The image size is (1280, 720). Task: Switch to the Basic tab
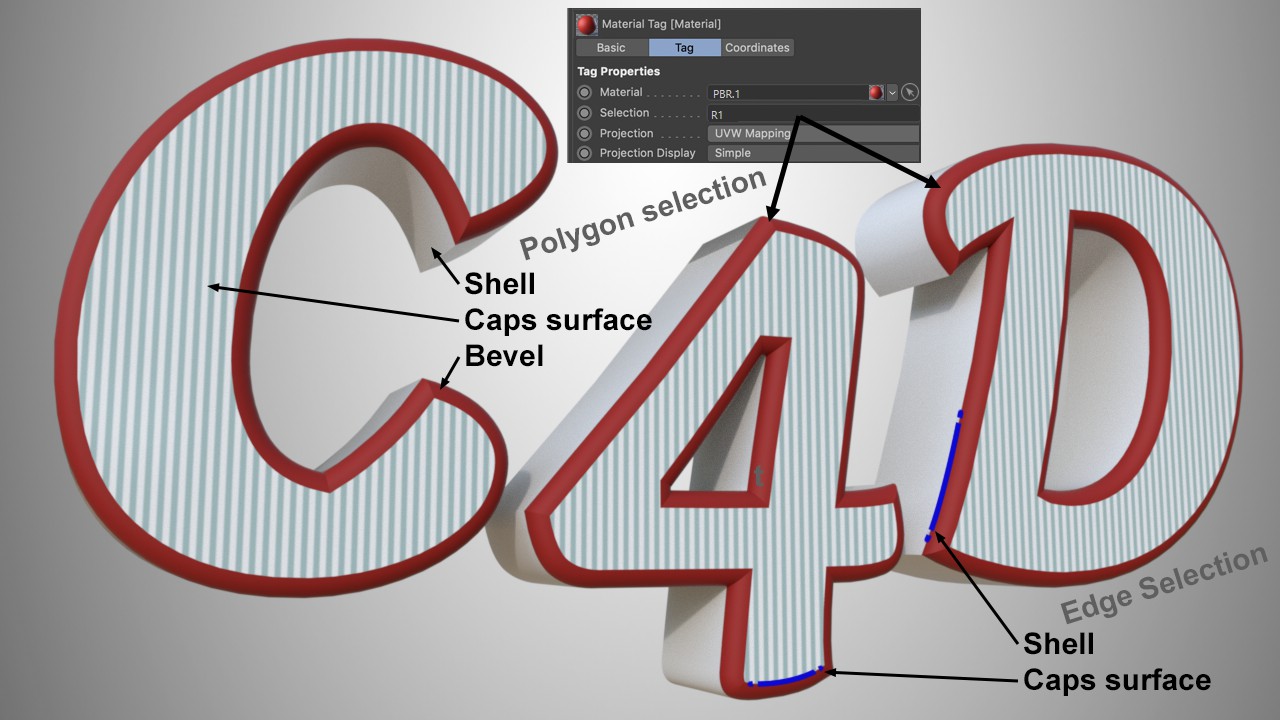point(611,47)
